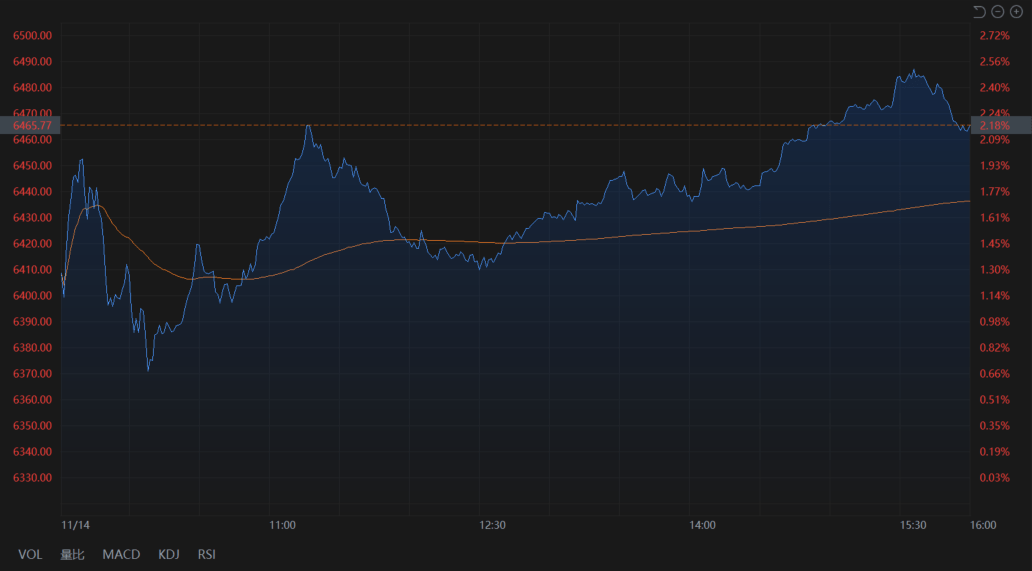This screenshot has width=1032, height=571.
Task: Click the reset/undo zoom arrow icon
Action: [x=979, y=12]
